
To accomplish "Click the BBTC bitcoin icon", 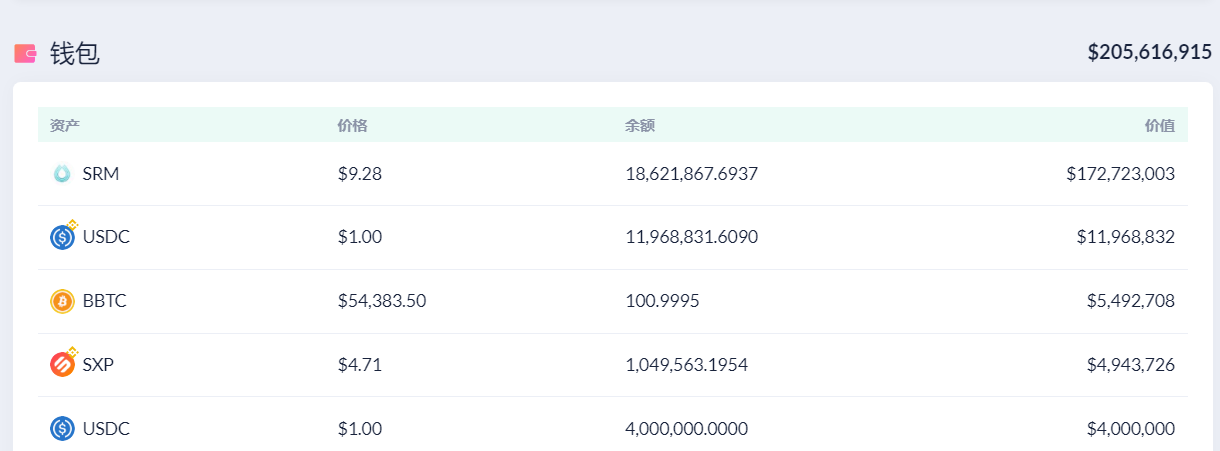I will [x=62, y=301].
